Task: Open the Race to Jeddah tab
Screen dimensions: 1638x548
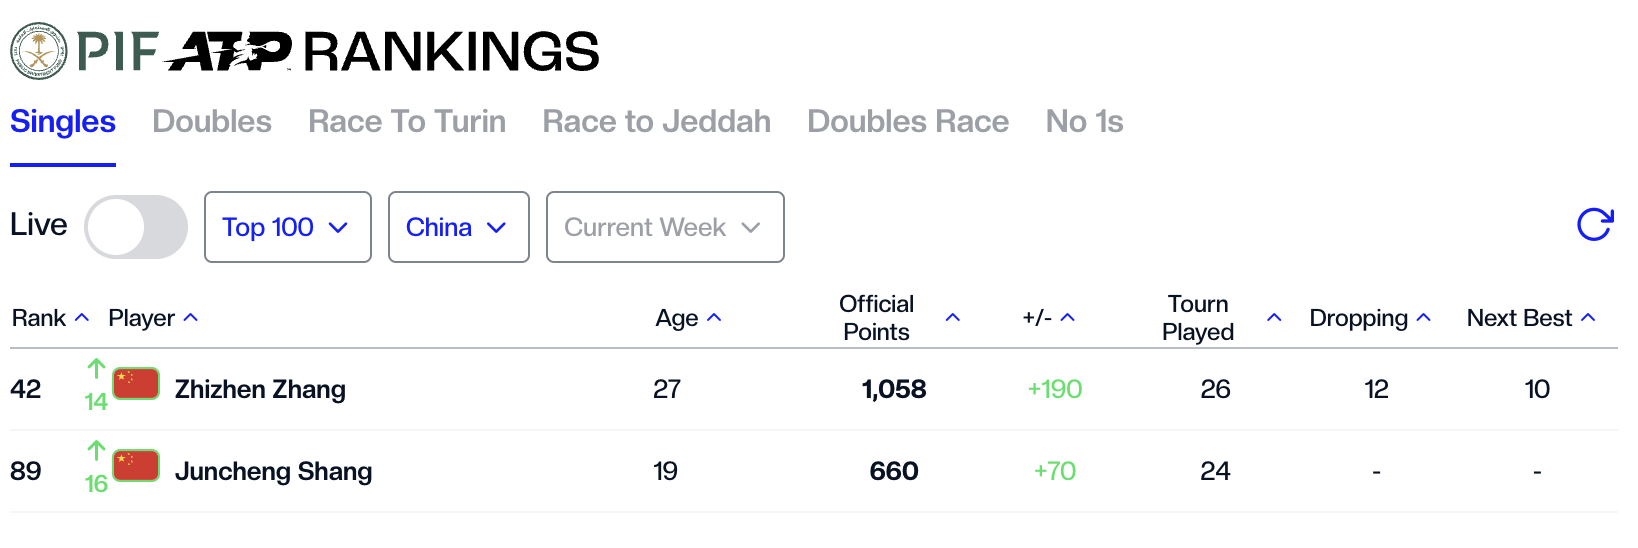Action: tap(657, 122)
